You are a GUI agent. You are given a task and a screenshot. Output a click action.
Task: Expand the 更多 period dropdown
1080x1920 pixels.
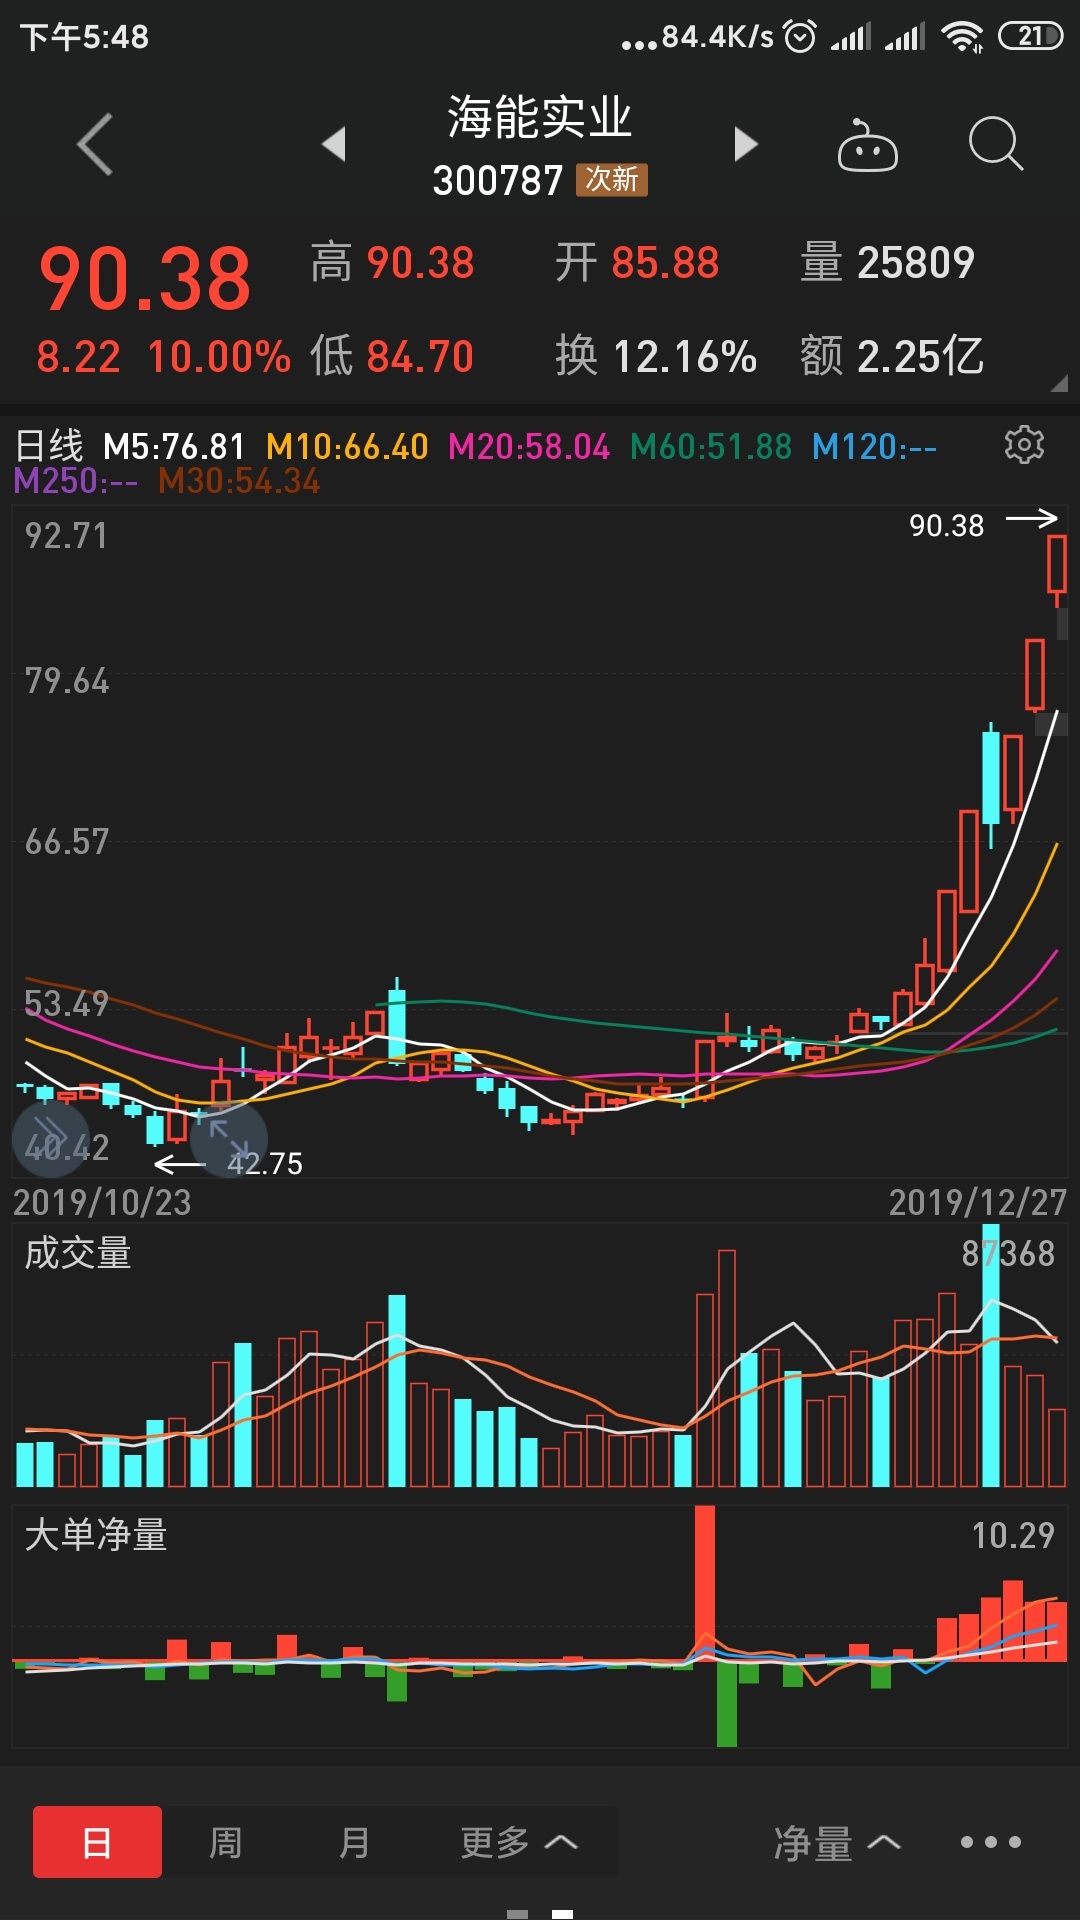point(518,1842)
